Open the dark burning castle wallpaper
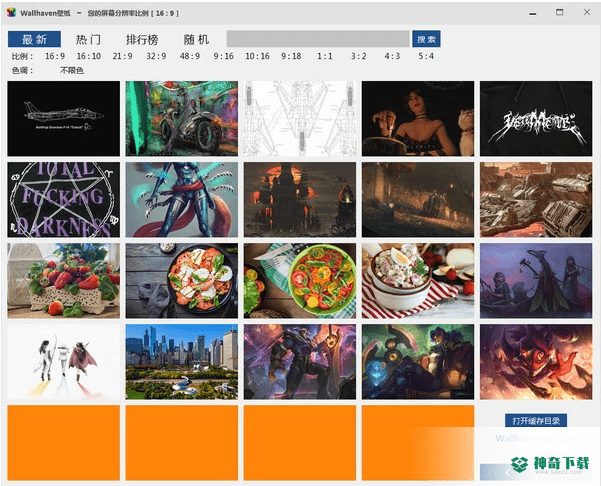The width and height of the screenshot is (601, 486). (300, 199)
